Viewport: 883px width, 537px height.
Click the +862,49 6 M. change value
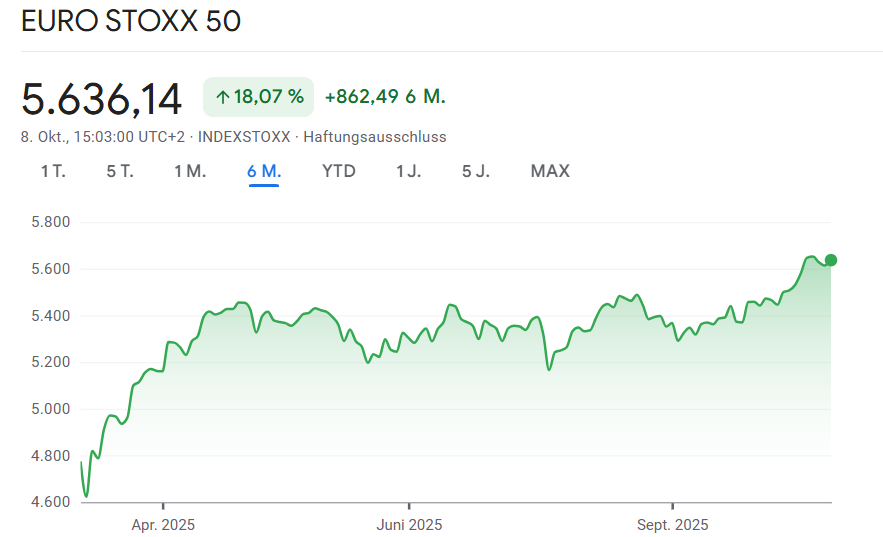tap(385, 97)
